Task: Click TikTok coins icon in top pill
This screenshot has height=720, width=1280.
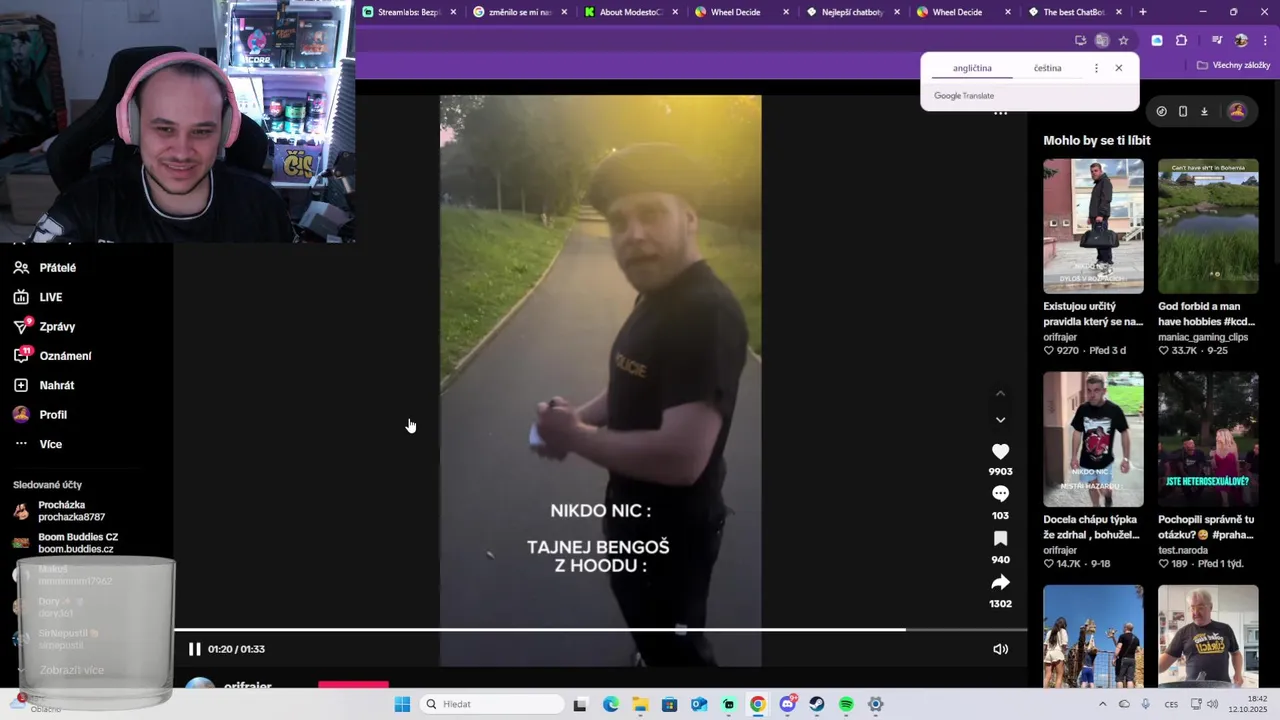Action: 1161,111
